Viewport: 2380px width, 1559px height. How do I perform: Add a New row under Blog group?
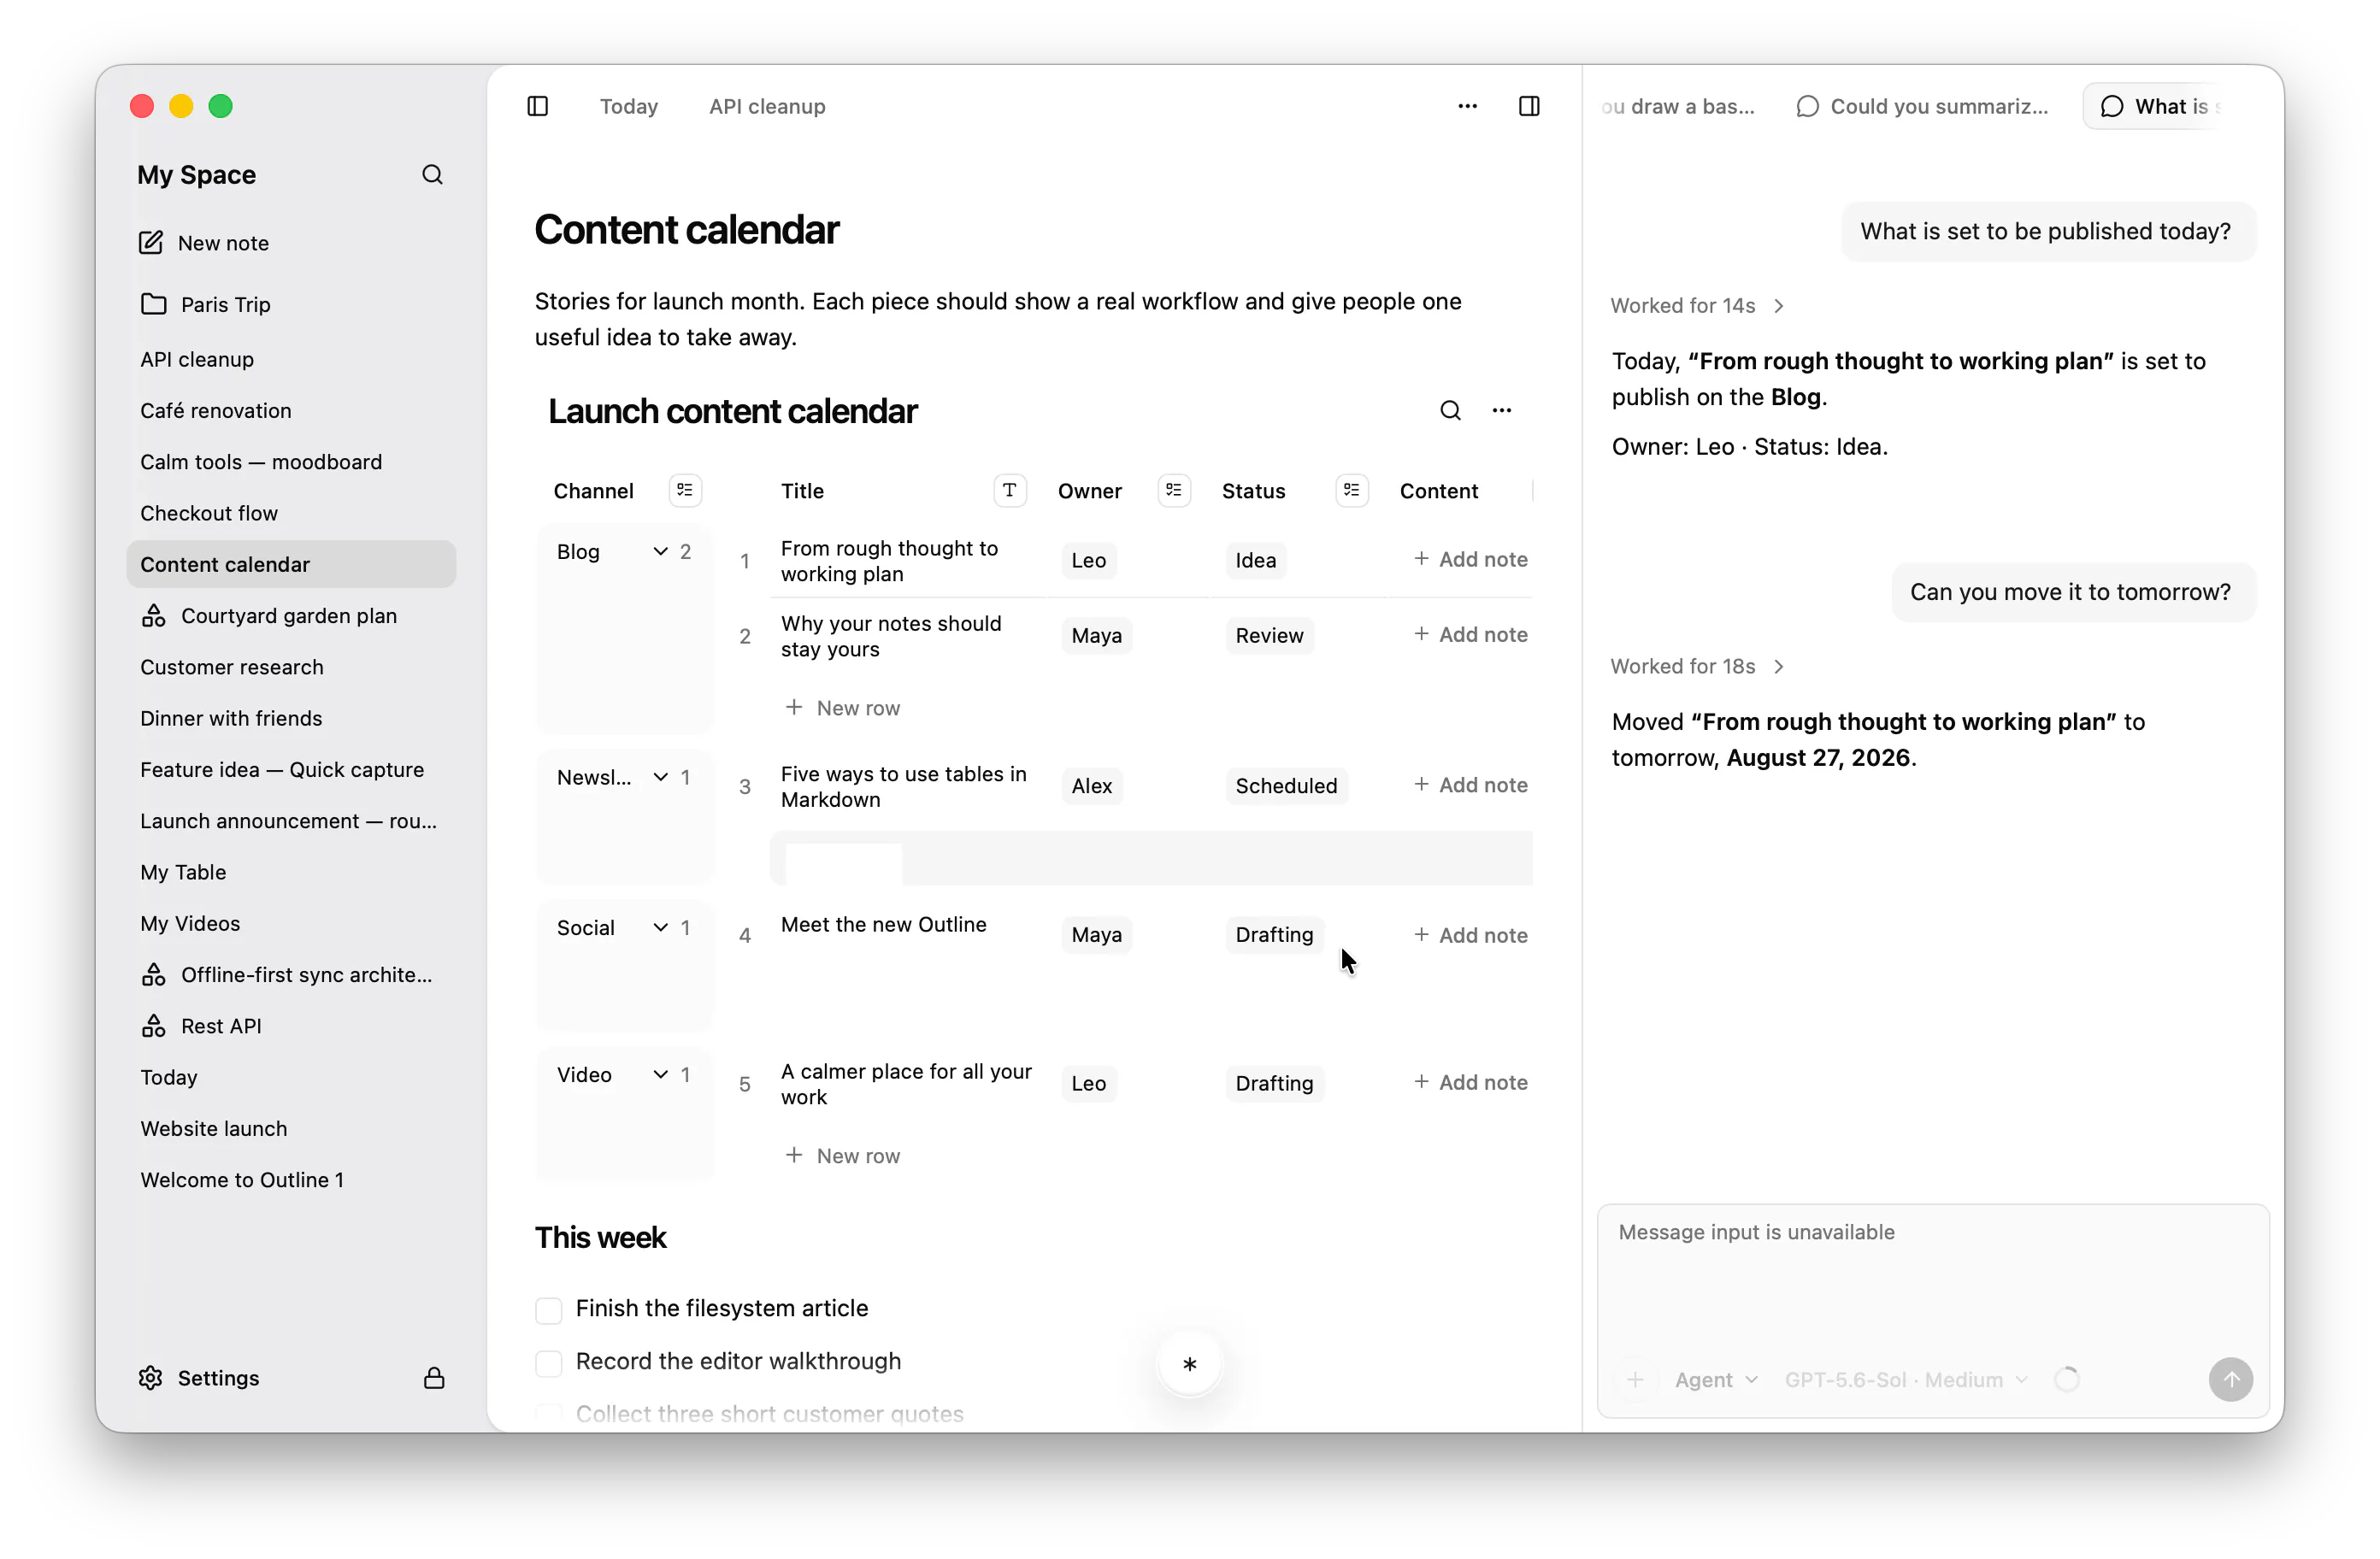click(x=842, y=707)
